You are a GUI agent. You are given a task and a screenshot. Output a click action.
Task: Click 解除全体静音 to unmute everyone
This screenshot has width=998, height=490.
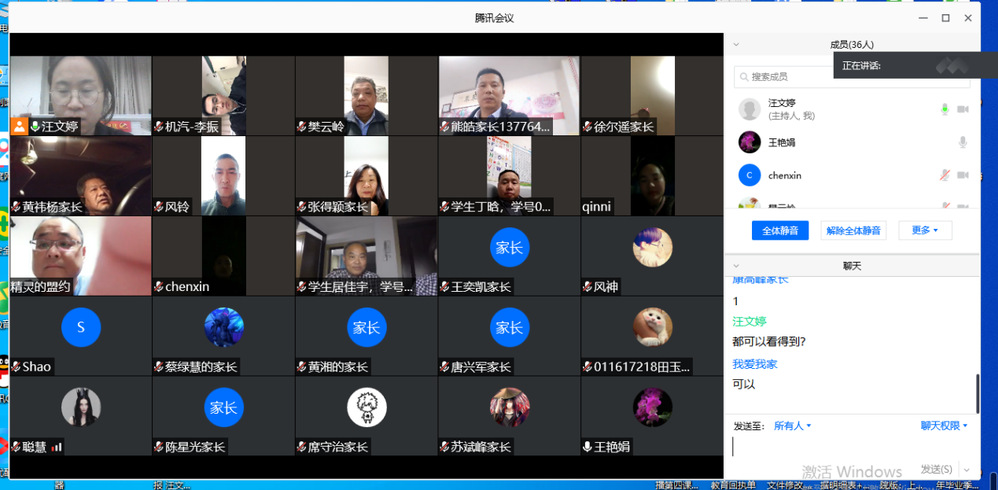pos(854,230)
